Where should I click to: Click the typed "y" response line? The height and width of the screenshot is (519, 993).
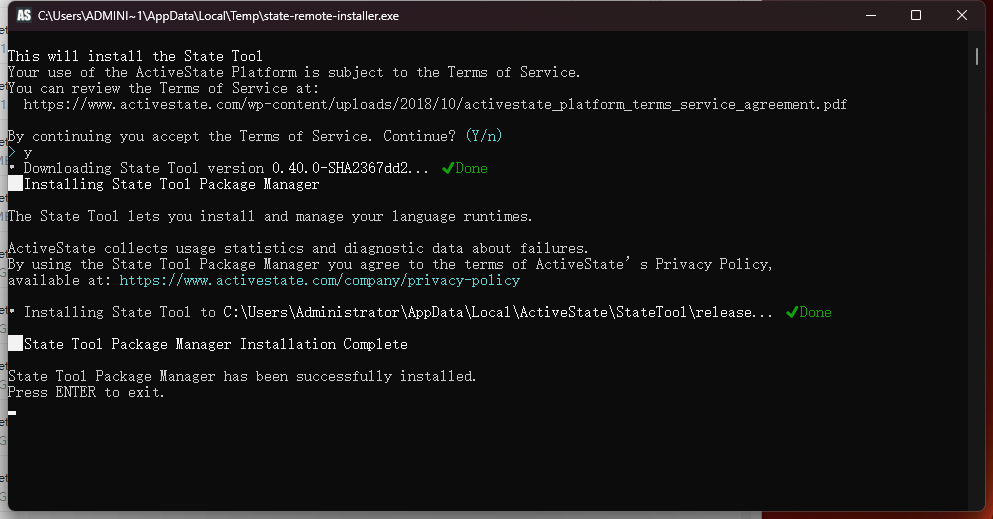[27, 152]
